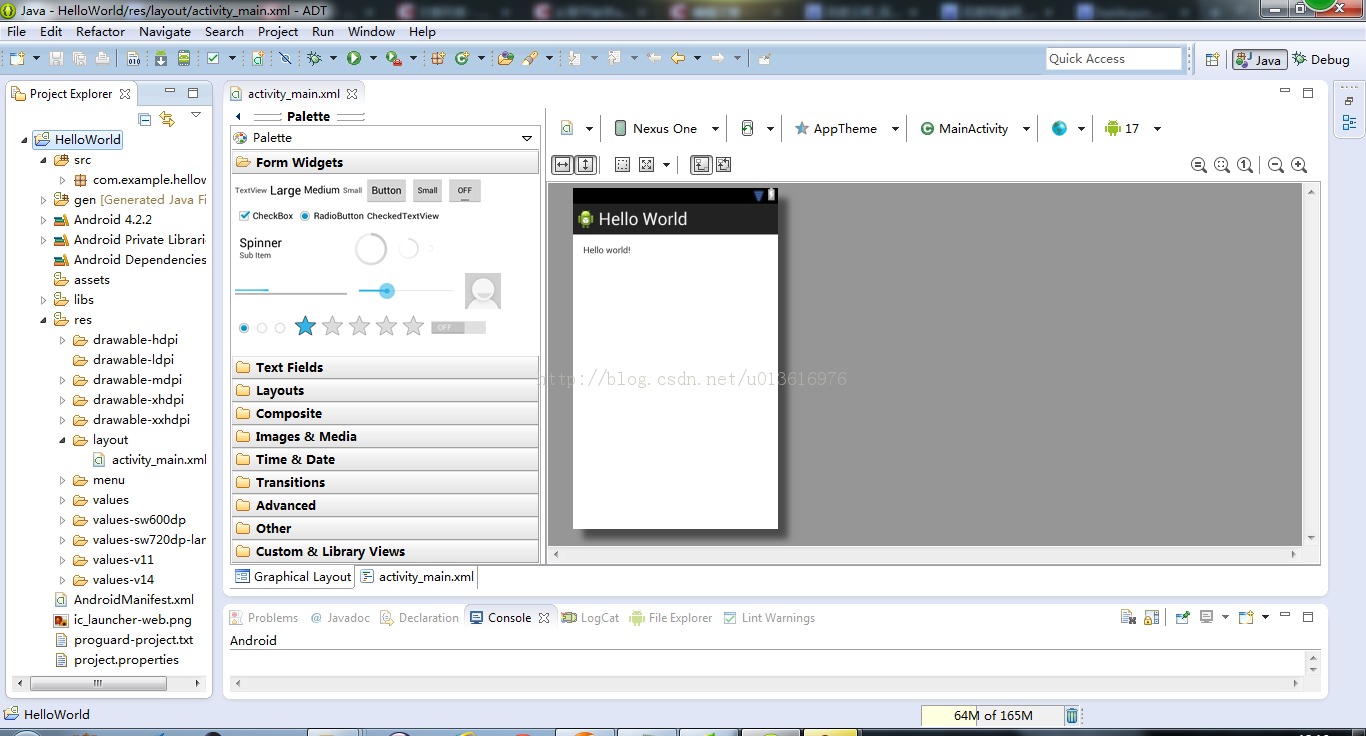The height and width of the screenshot is (736, 1366).
Task: Click the Print toolbar icon
Action: click(102, 59)
